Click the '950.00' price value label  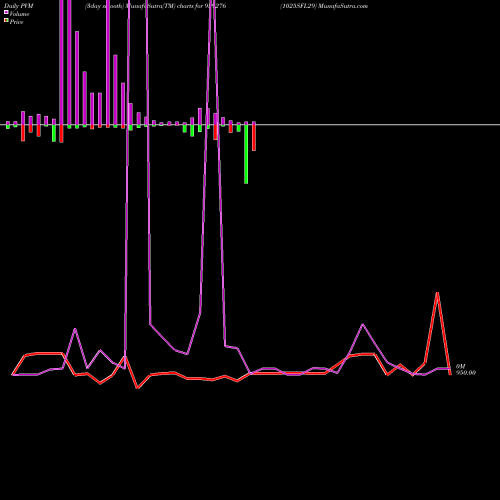pos(466,373)
